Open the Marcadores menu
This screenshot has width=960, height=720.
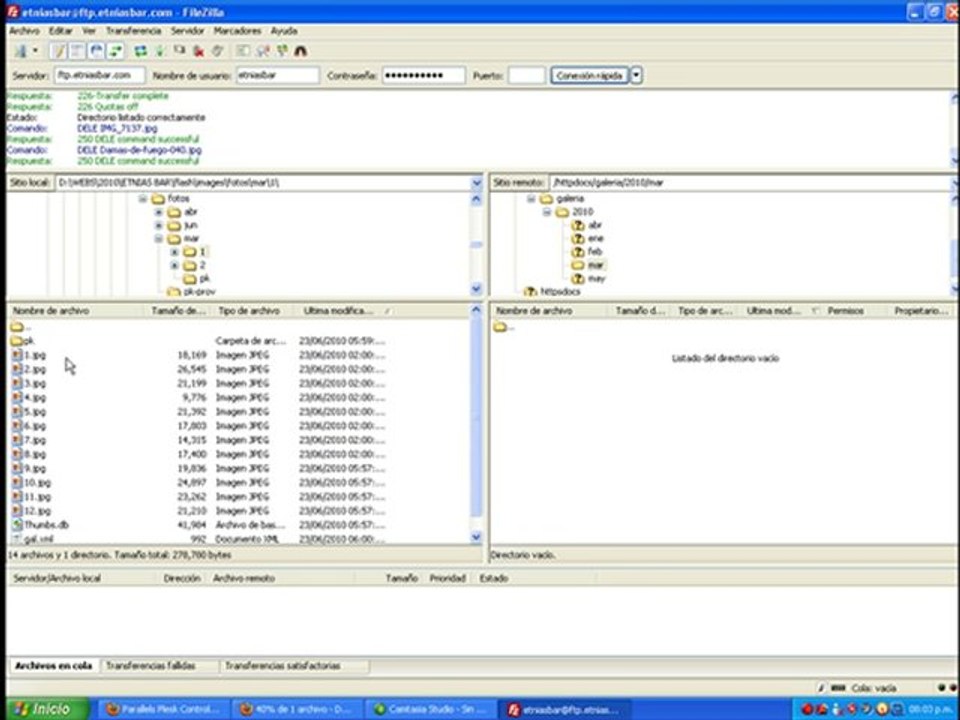click(238, 31)
